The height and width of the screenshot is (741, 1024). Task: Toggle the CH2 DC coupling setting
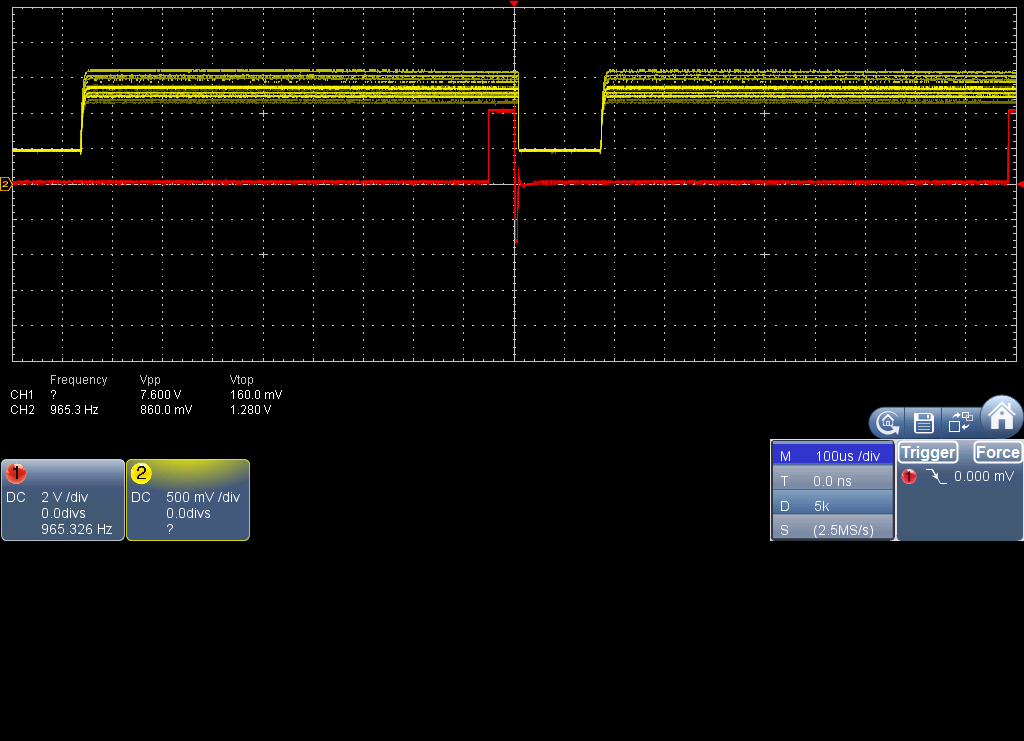140,497
